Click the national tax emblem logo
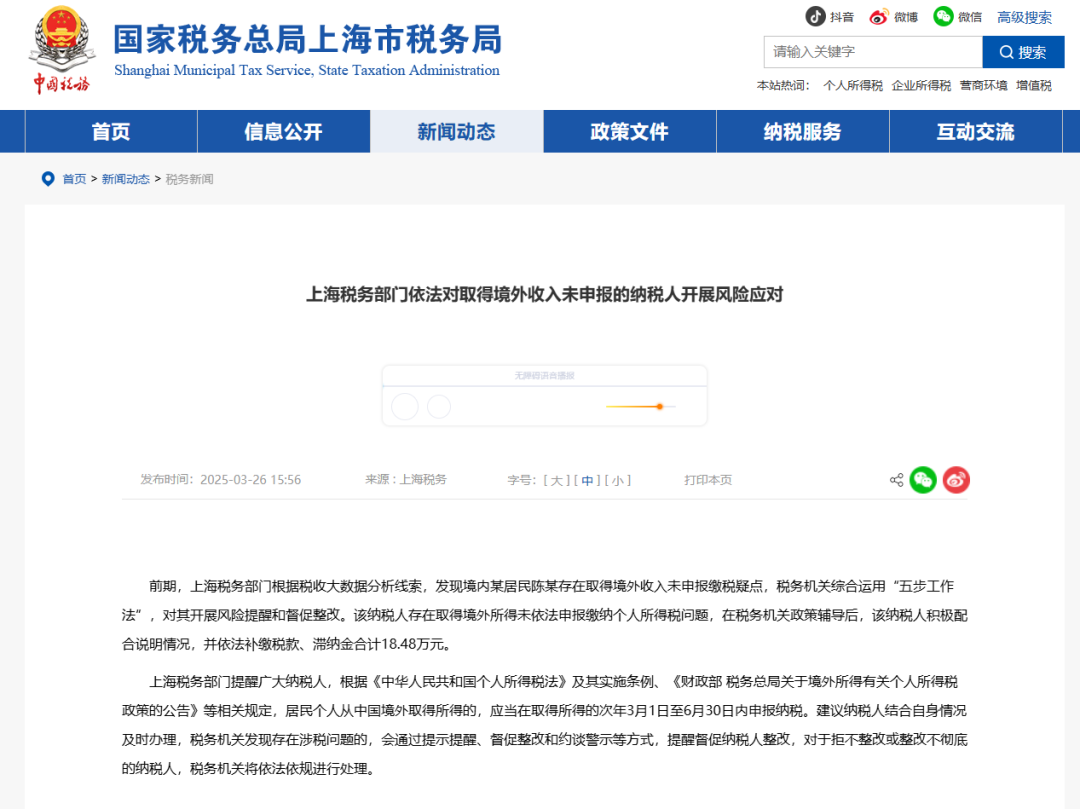The height and width of the screenshot is (809, 1080). (x=62, y=49)
